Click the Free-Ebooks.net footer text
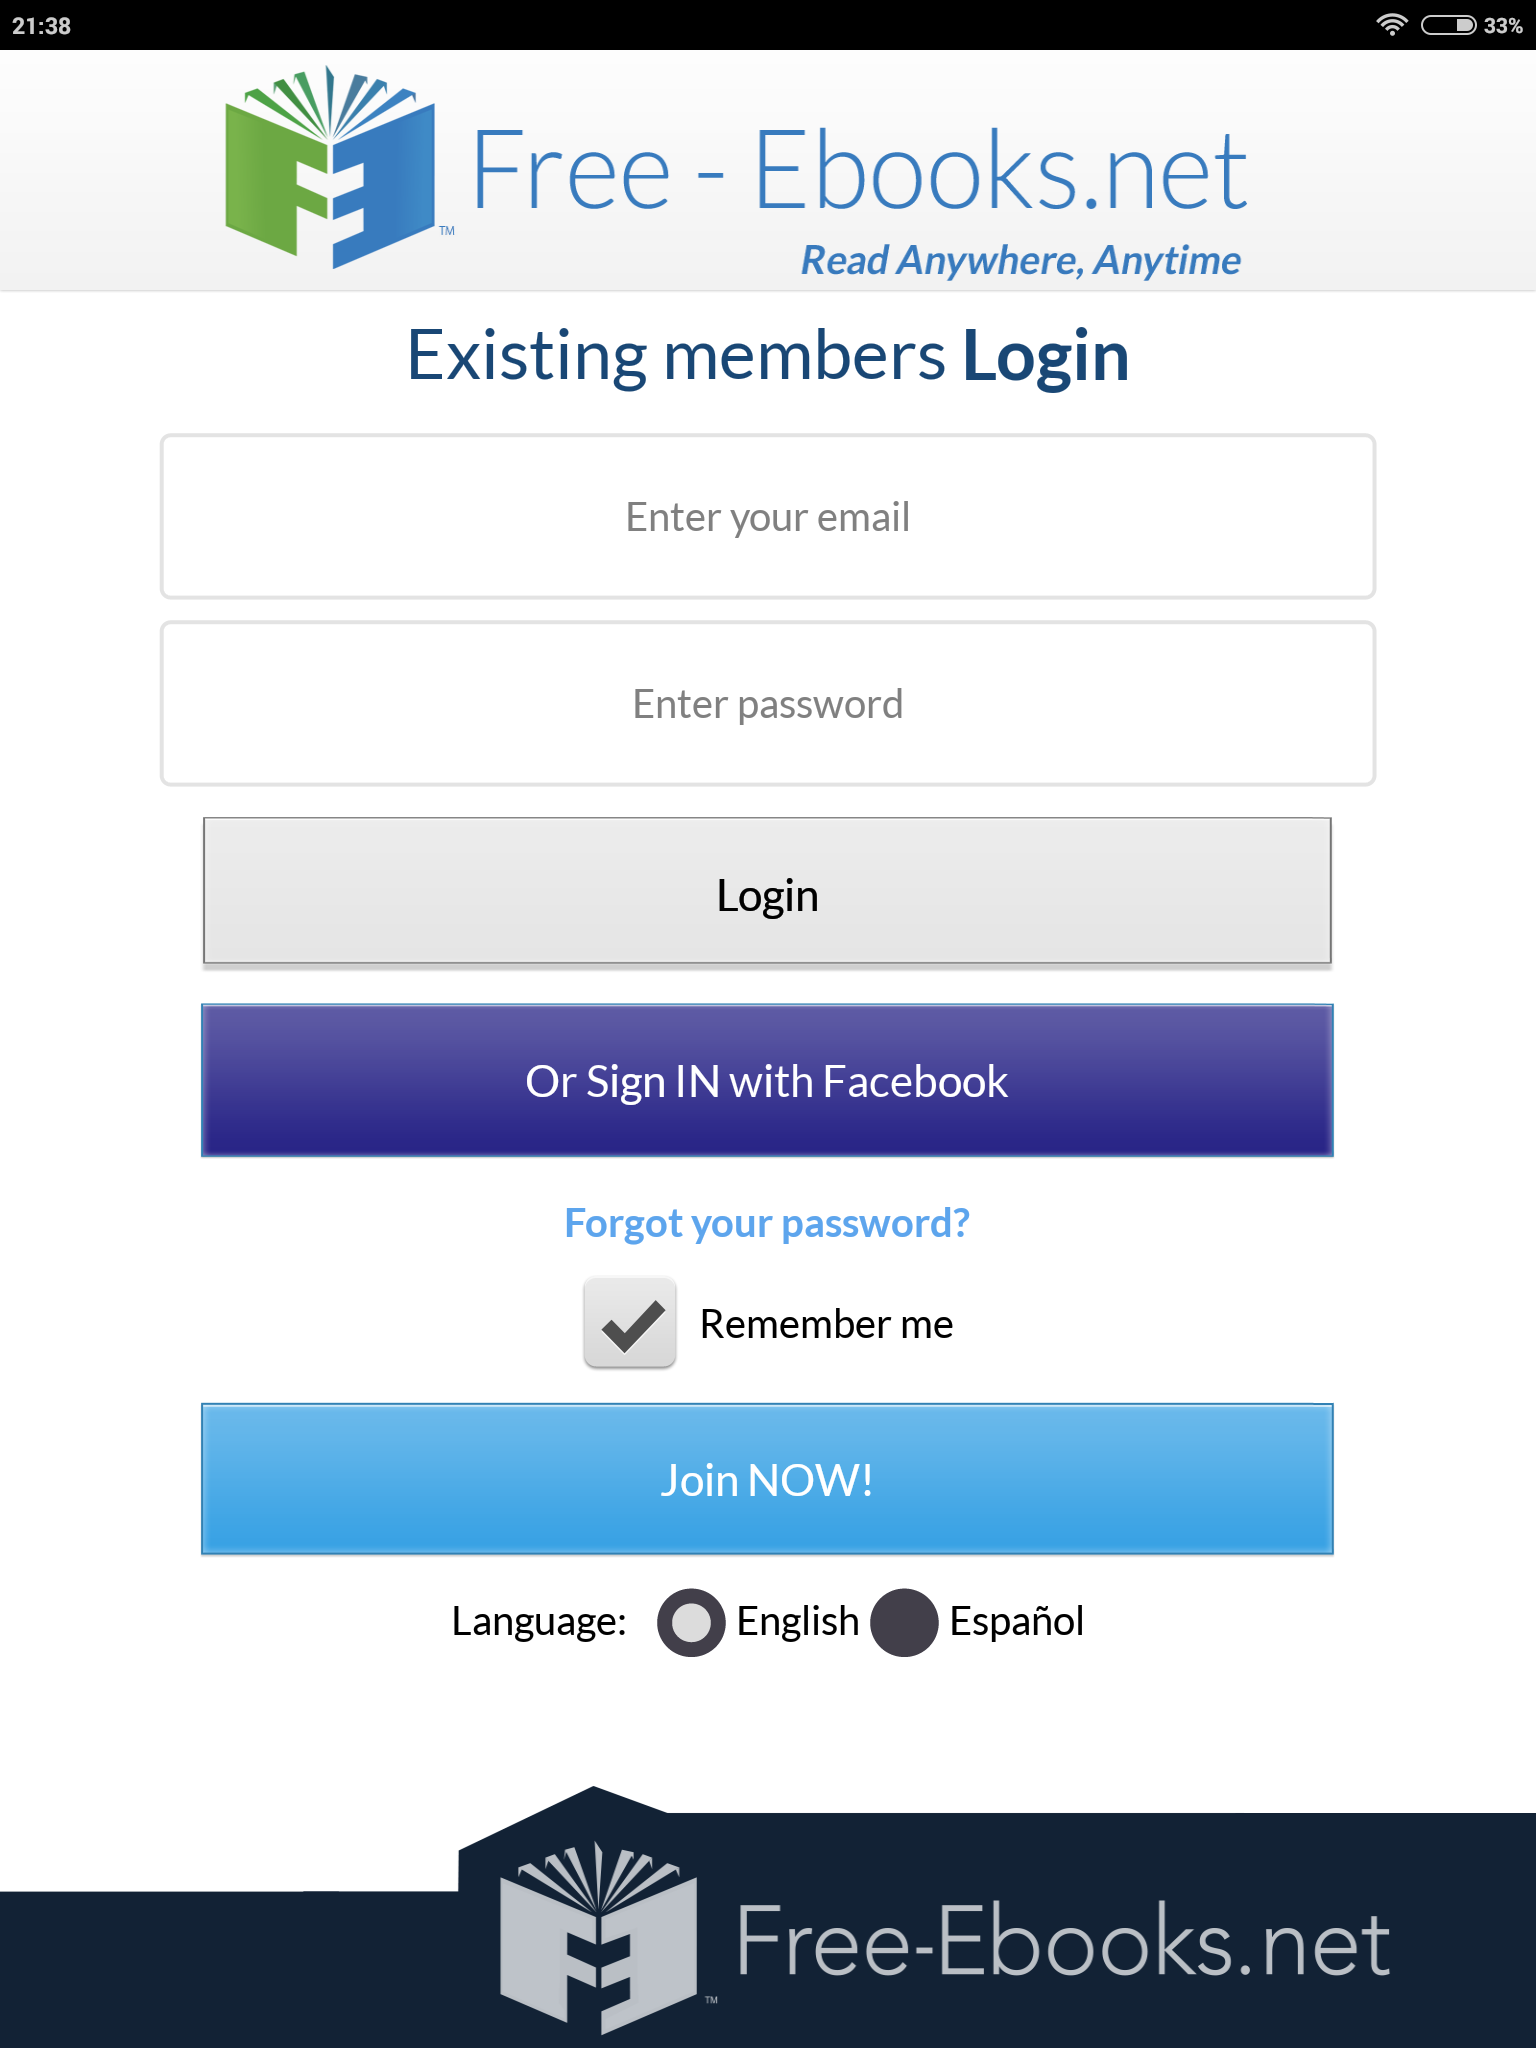Viewport: 1536px width, 2048px height. [x=1062, y=1942]
